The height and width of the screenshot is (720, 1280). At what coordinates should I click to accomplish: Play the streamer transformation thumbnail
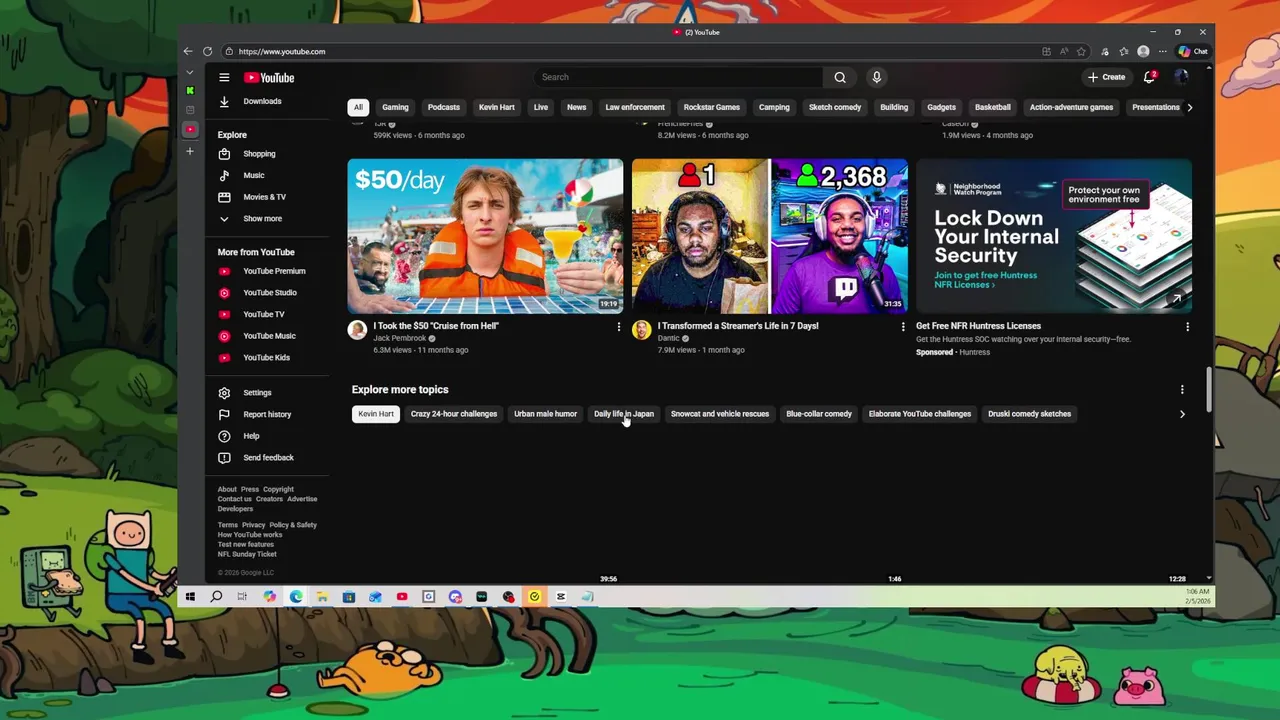tap(770, 236)
